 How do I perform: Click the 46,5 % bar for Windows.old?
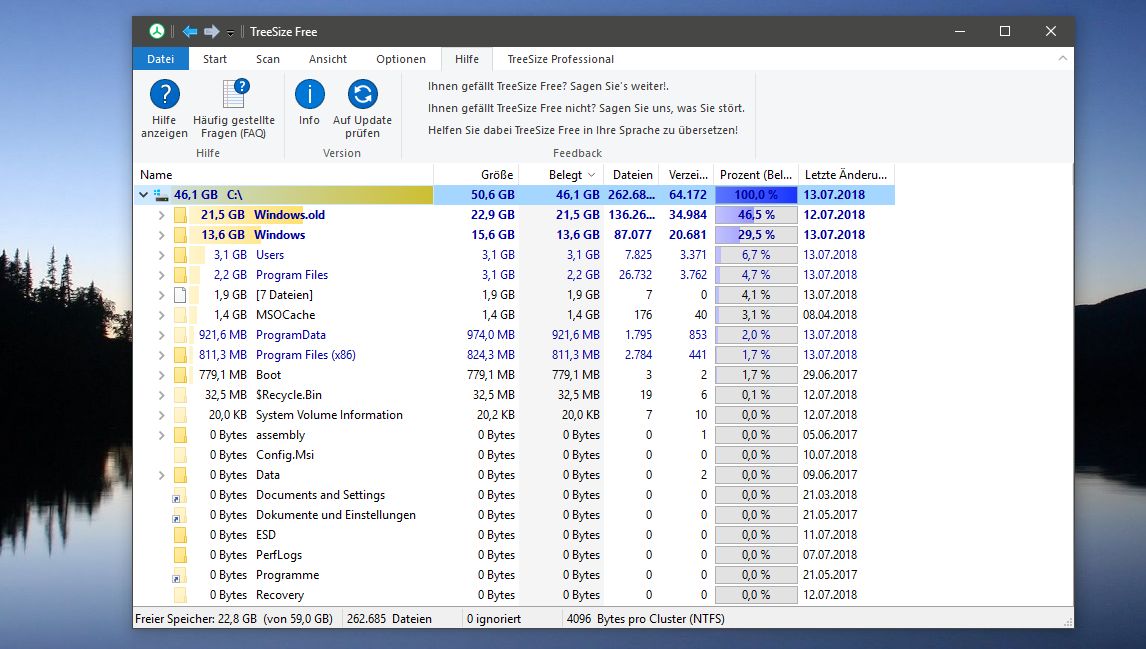tap(756, 215)
